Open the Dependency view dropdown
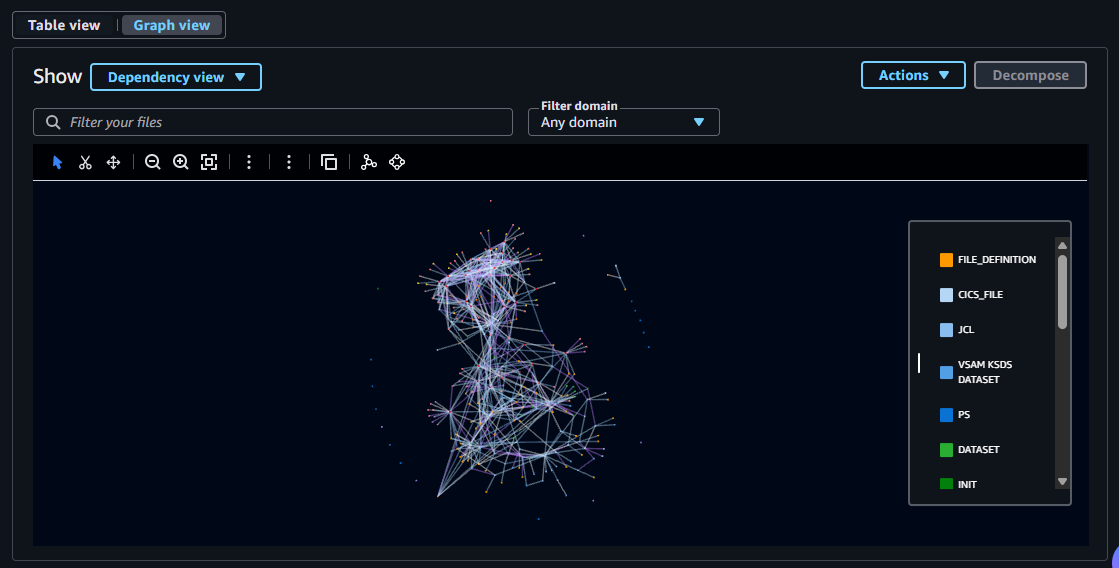 [x=176, y=77]
